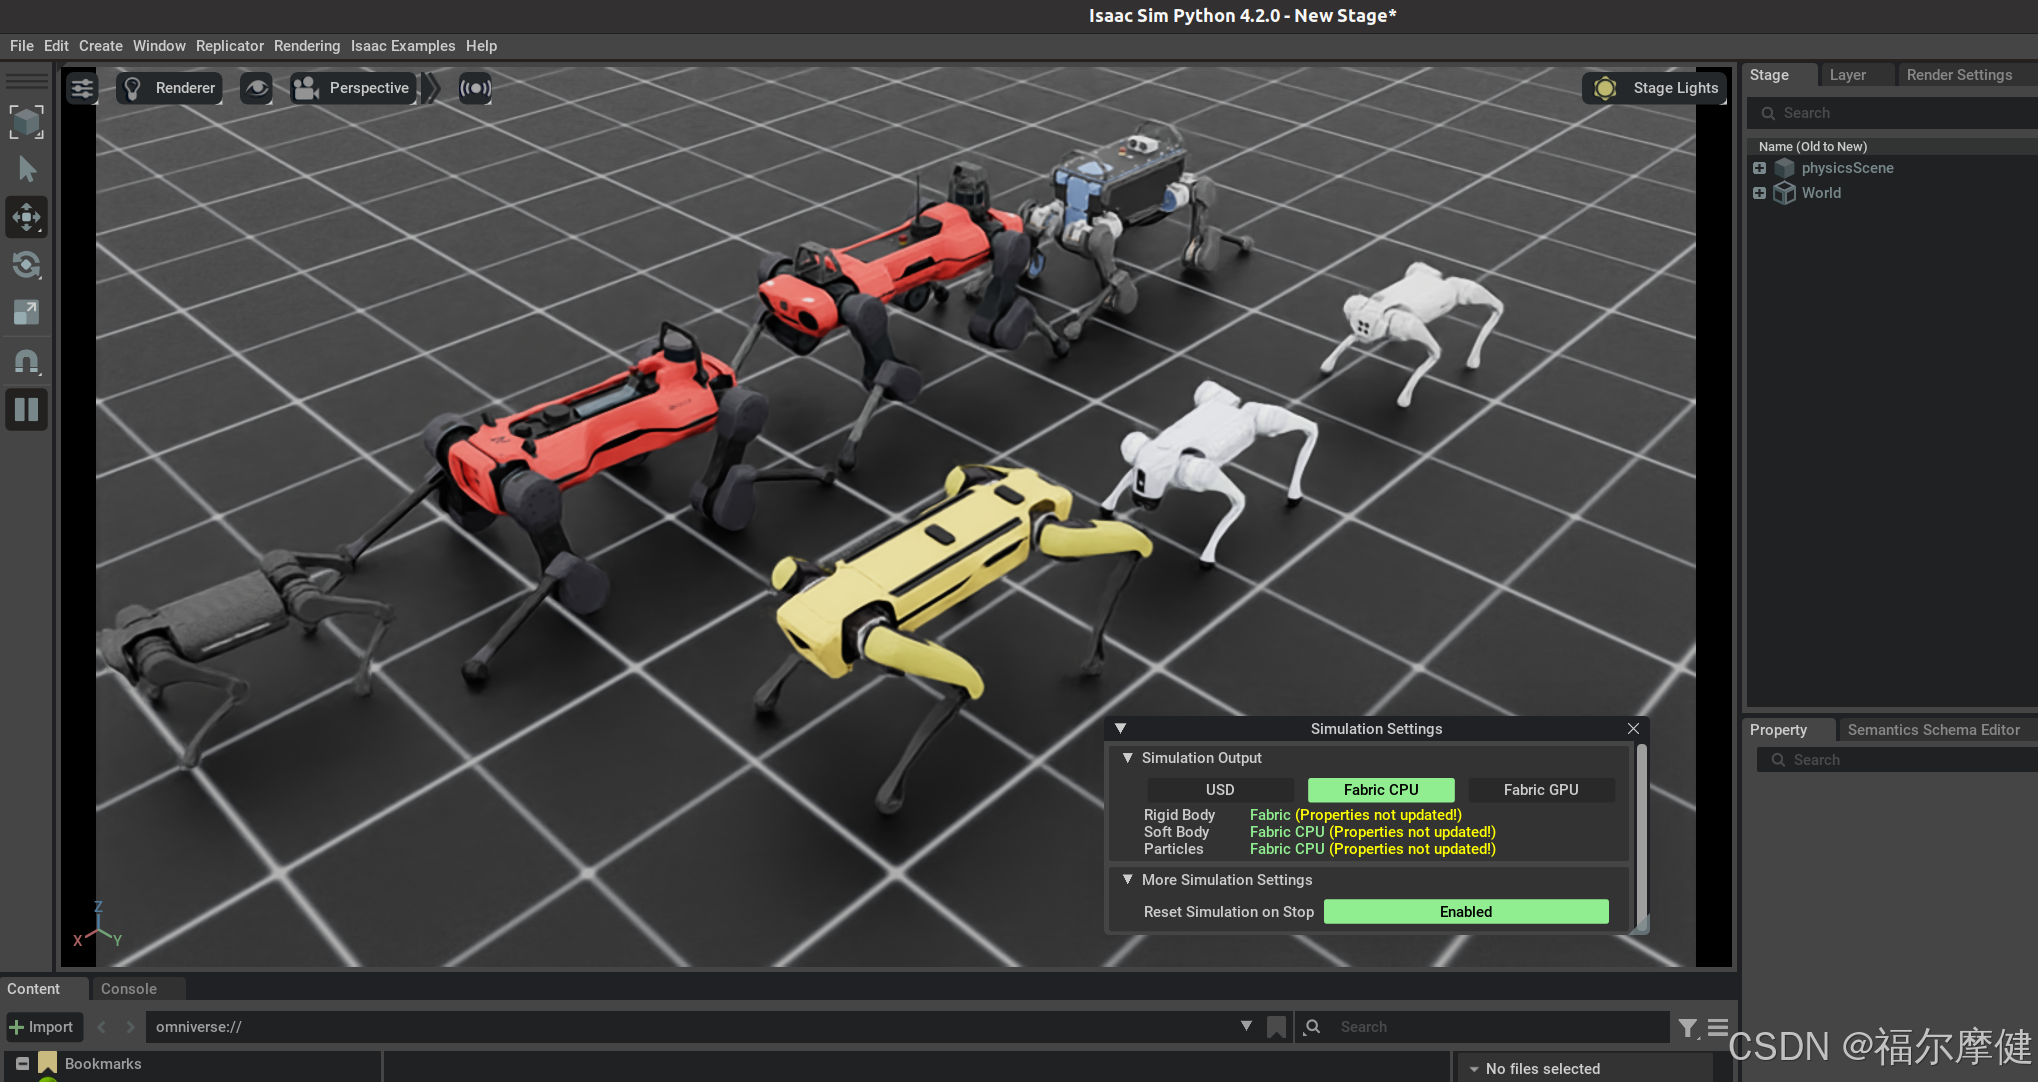
Task: Choose the arrow selection tool
Action: (26, 170)
